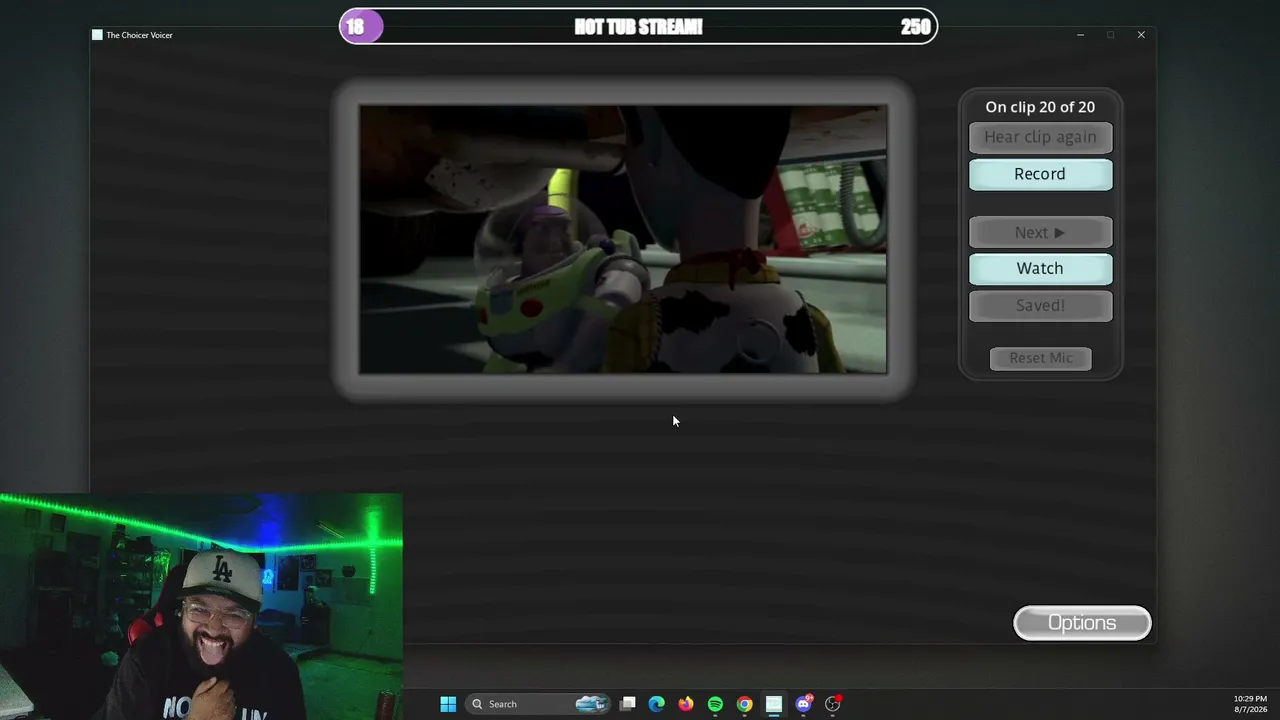Click the Reset Mic button
Image resolution: width=1280 pixels, height=720 pixels.
[1040, 358]
